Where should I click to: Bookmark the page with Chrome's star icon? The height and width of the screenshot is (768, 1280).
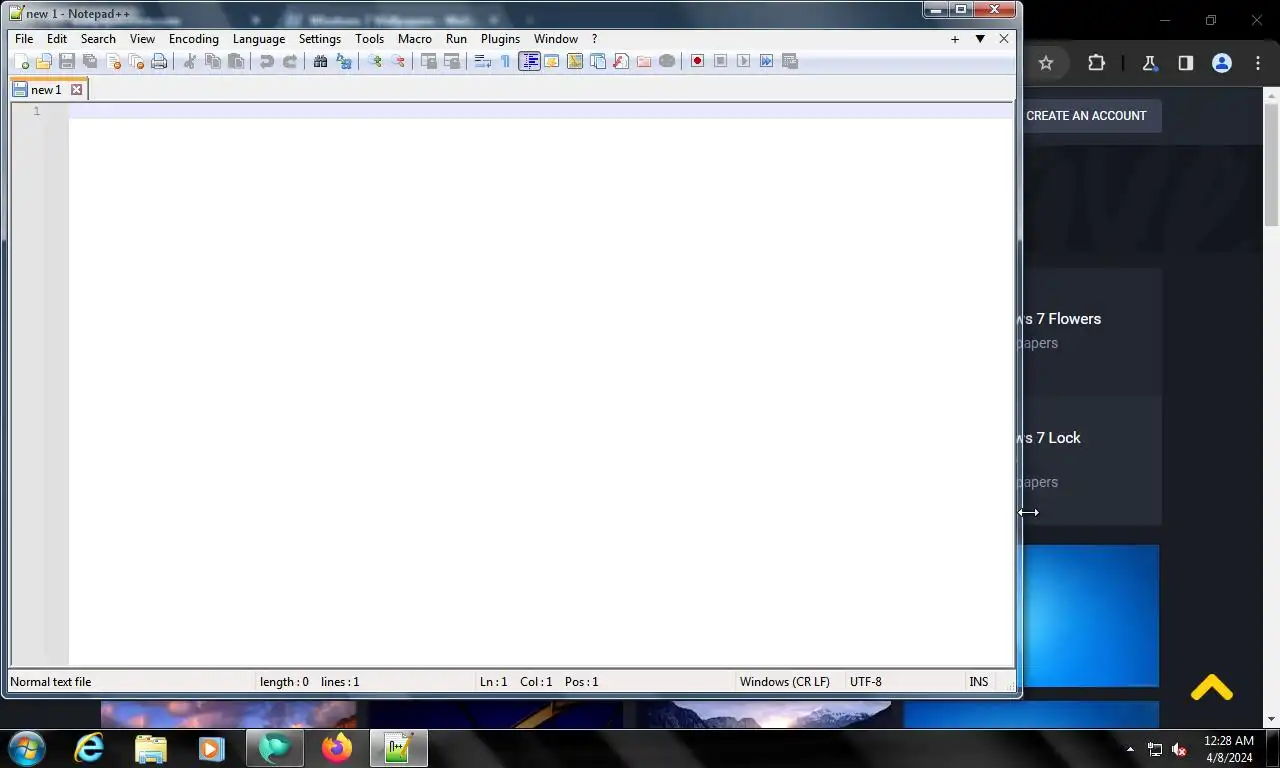[1046, 63]
